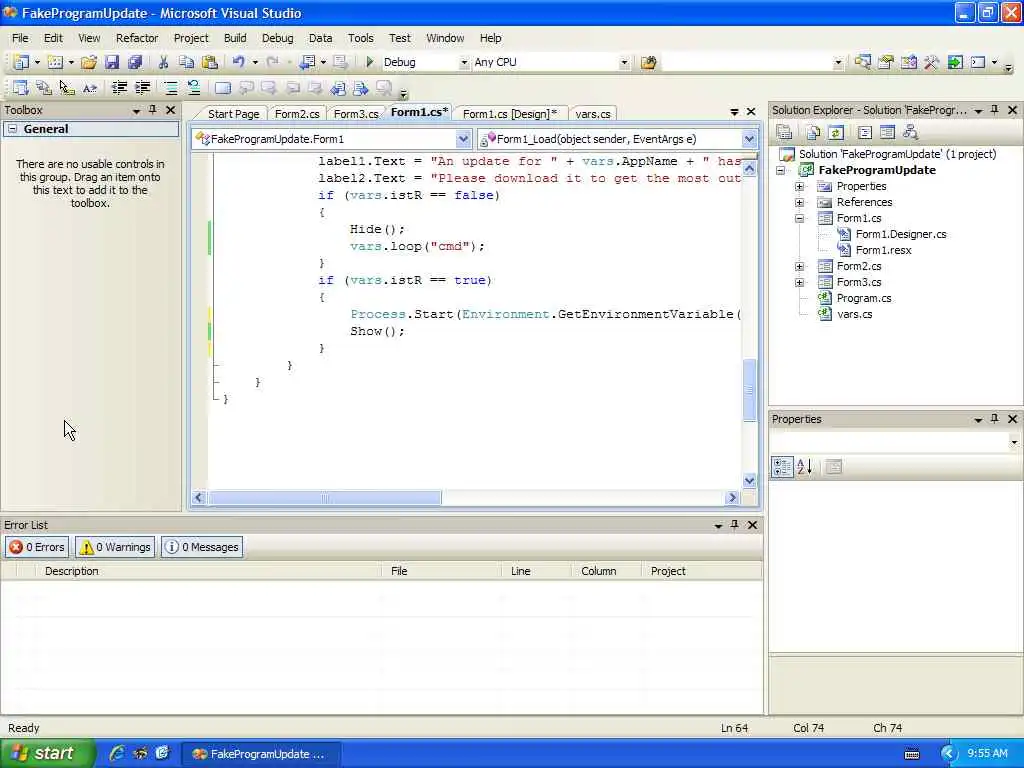Click View Class Diagram icon in Solution Explorer
Viewport: 1024px width, 768px height.
(x=910, y=133)
